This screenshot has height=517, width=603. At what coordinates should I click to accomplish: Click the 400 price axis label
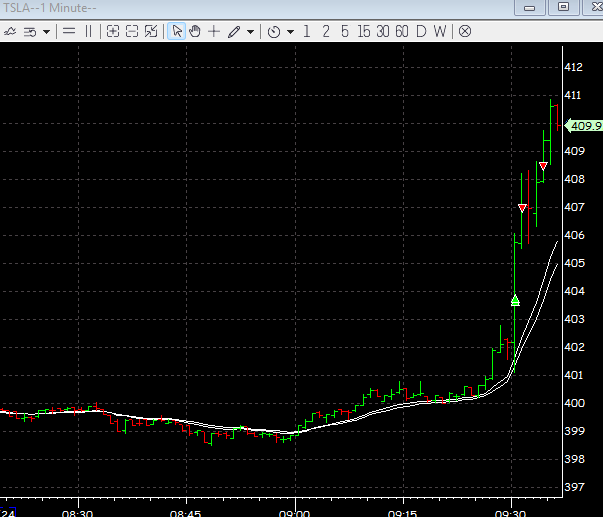coord(574,403)
